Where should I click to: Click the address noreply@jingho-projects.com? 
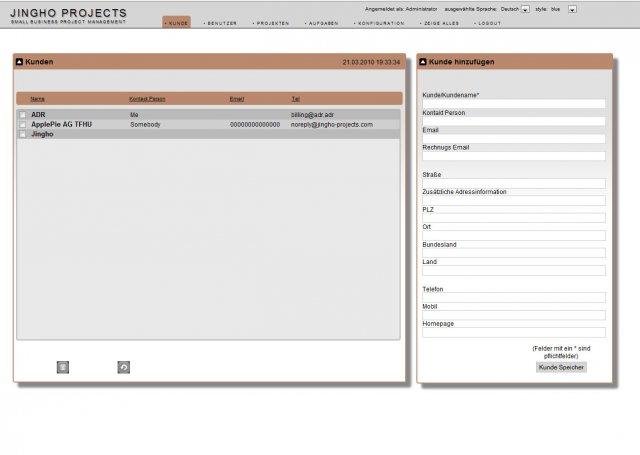pos(331,124)
